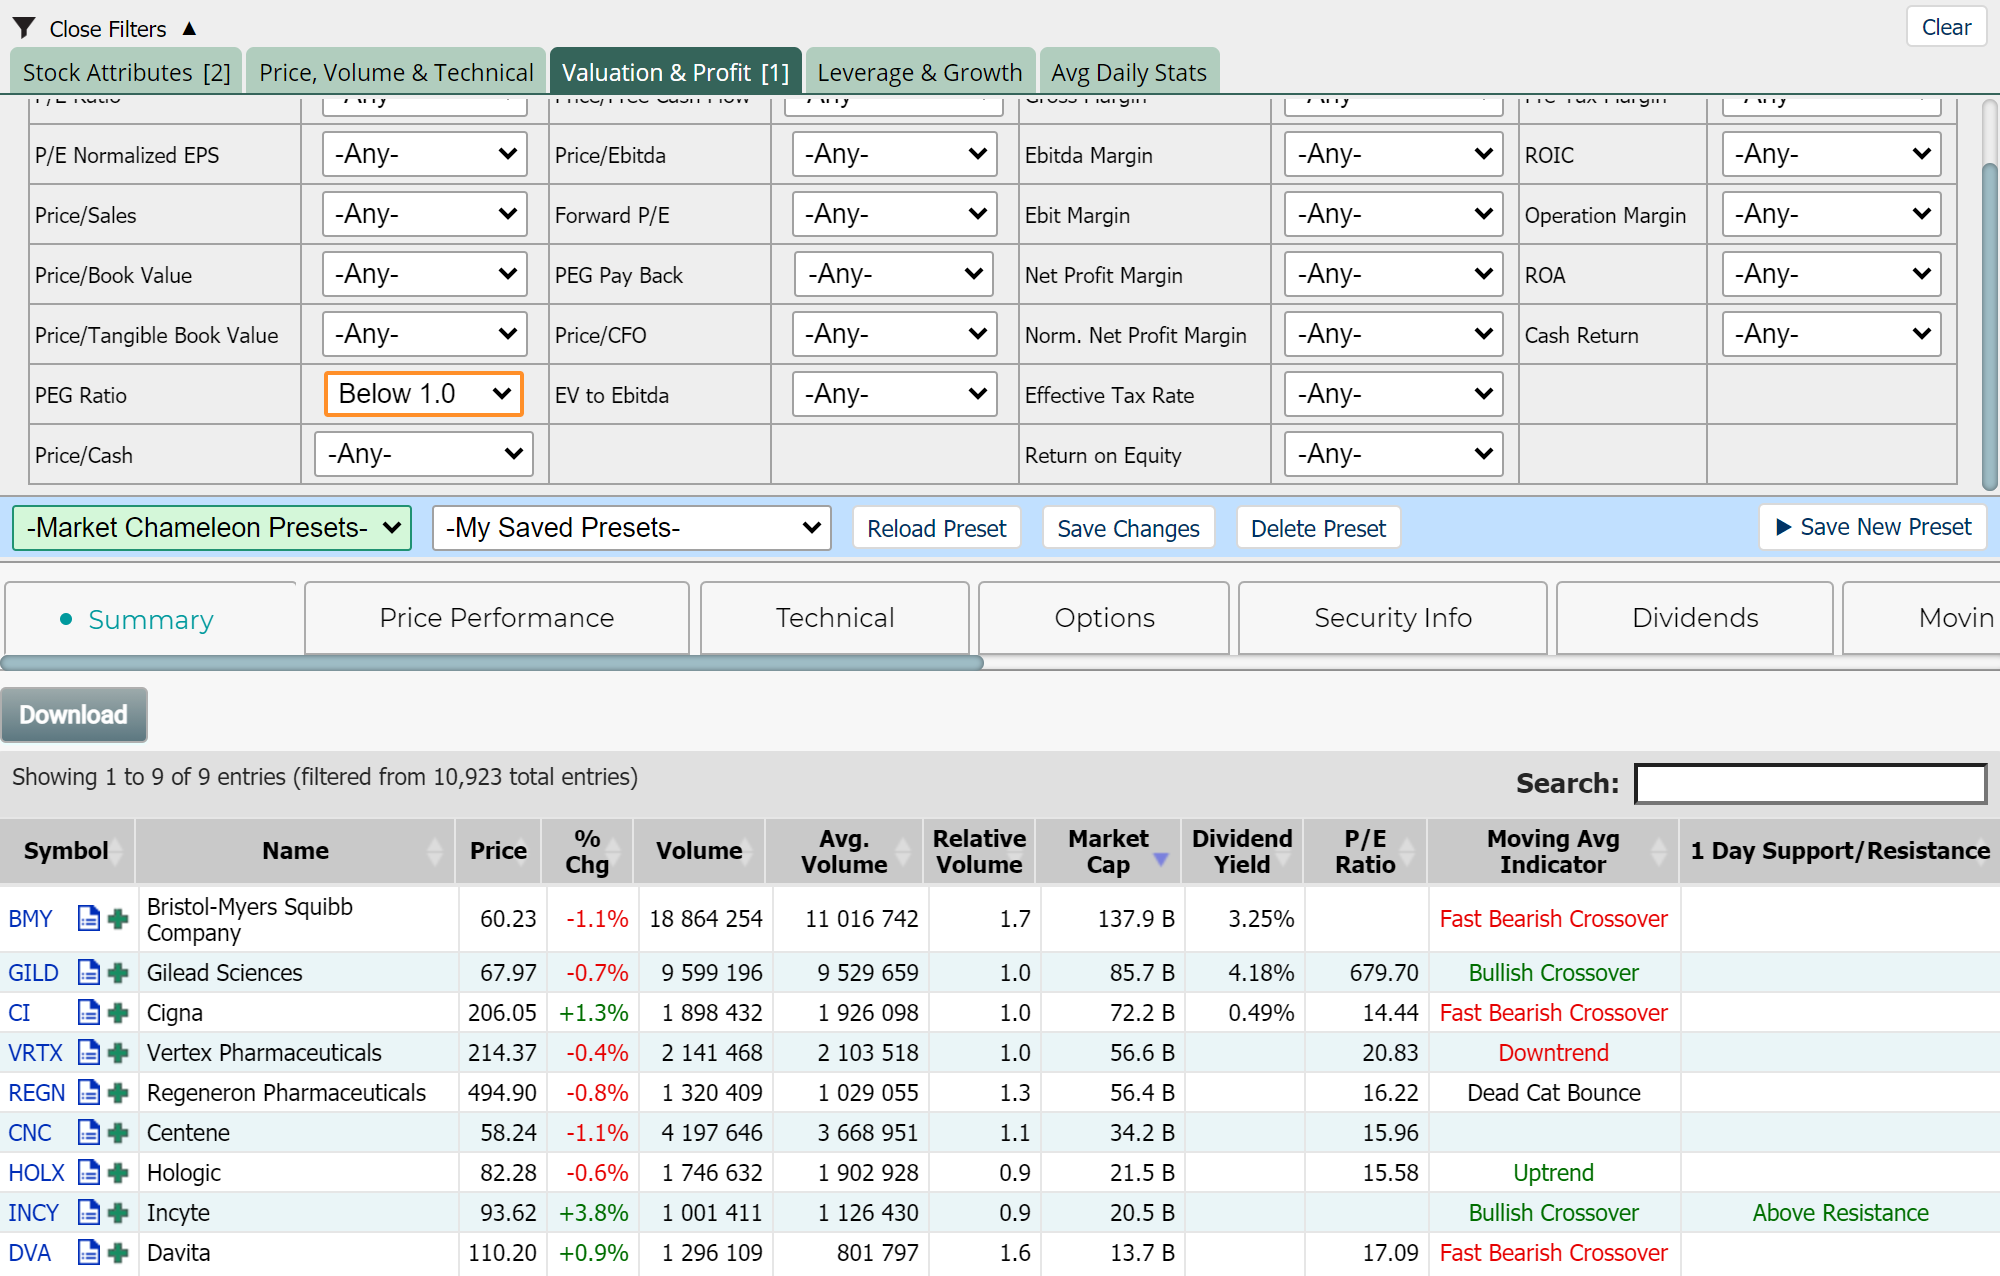The width and height of the screenshot is (2000, 1276).
Task: Open the PEG Pay Back dropdown
Action: click(894, 274)
